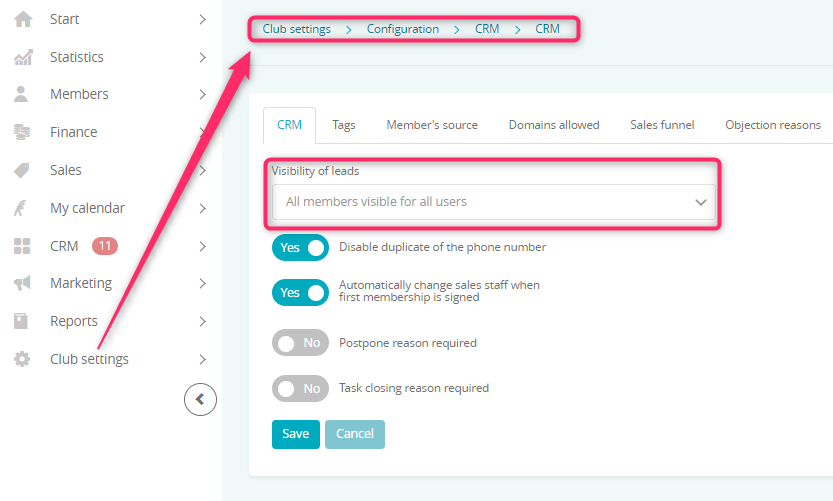
Task: Collapse the sidebar with the round arrow button
Action: coord(200,400)
